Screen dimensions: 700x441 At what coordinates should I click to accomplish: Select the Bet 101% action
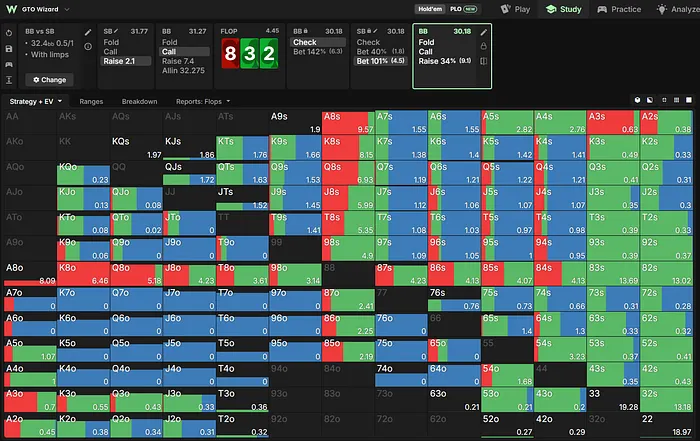click(381, 61)
